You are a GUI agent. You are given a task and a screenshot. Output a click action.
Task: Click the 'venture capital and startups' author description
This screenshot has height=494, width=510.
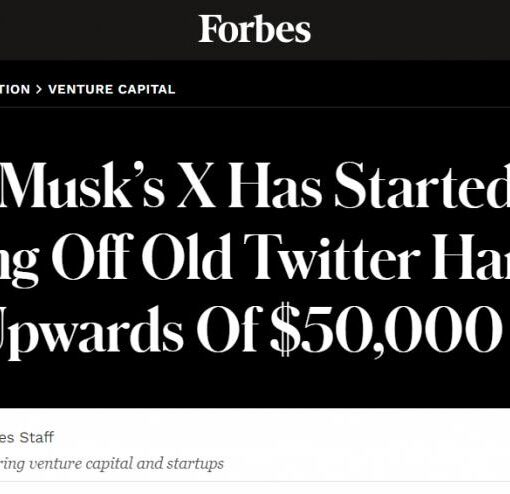pyautogui.click(x=126, y=463)
